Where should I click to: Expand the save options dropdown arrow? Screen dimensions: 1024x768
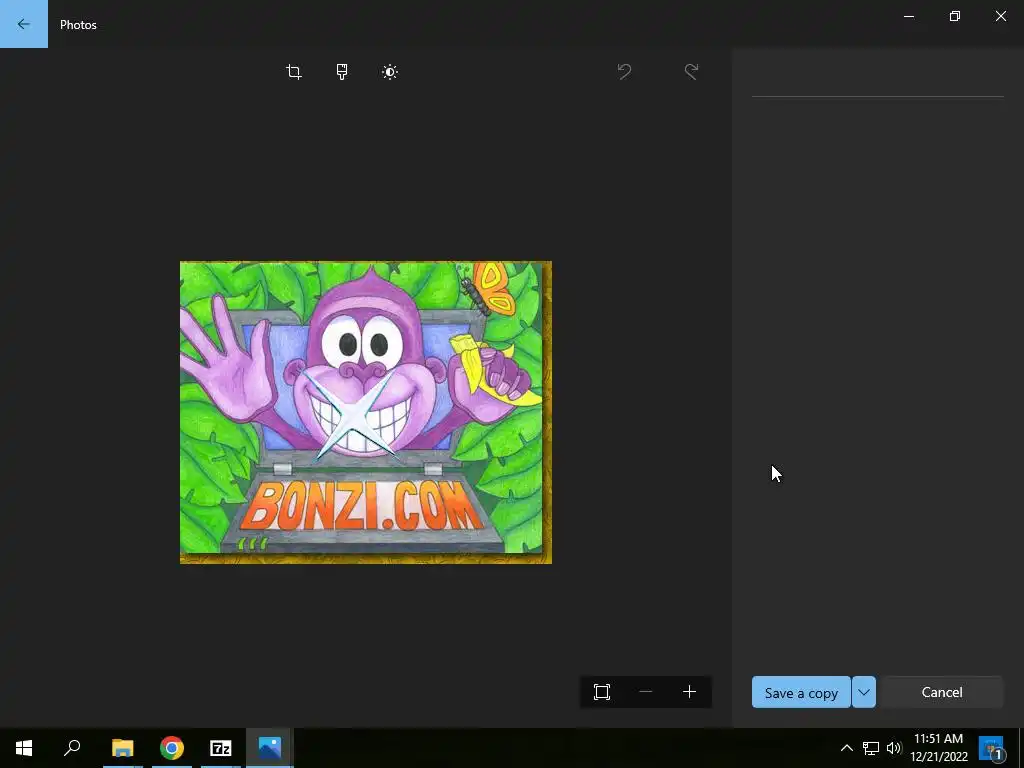(863, 692)
